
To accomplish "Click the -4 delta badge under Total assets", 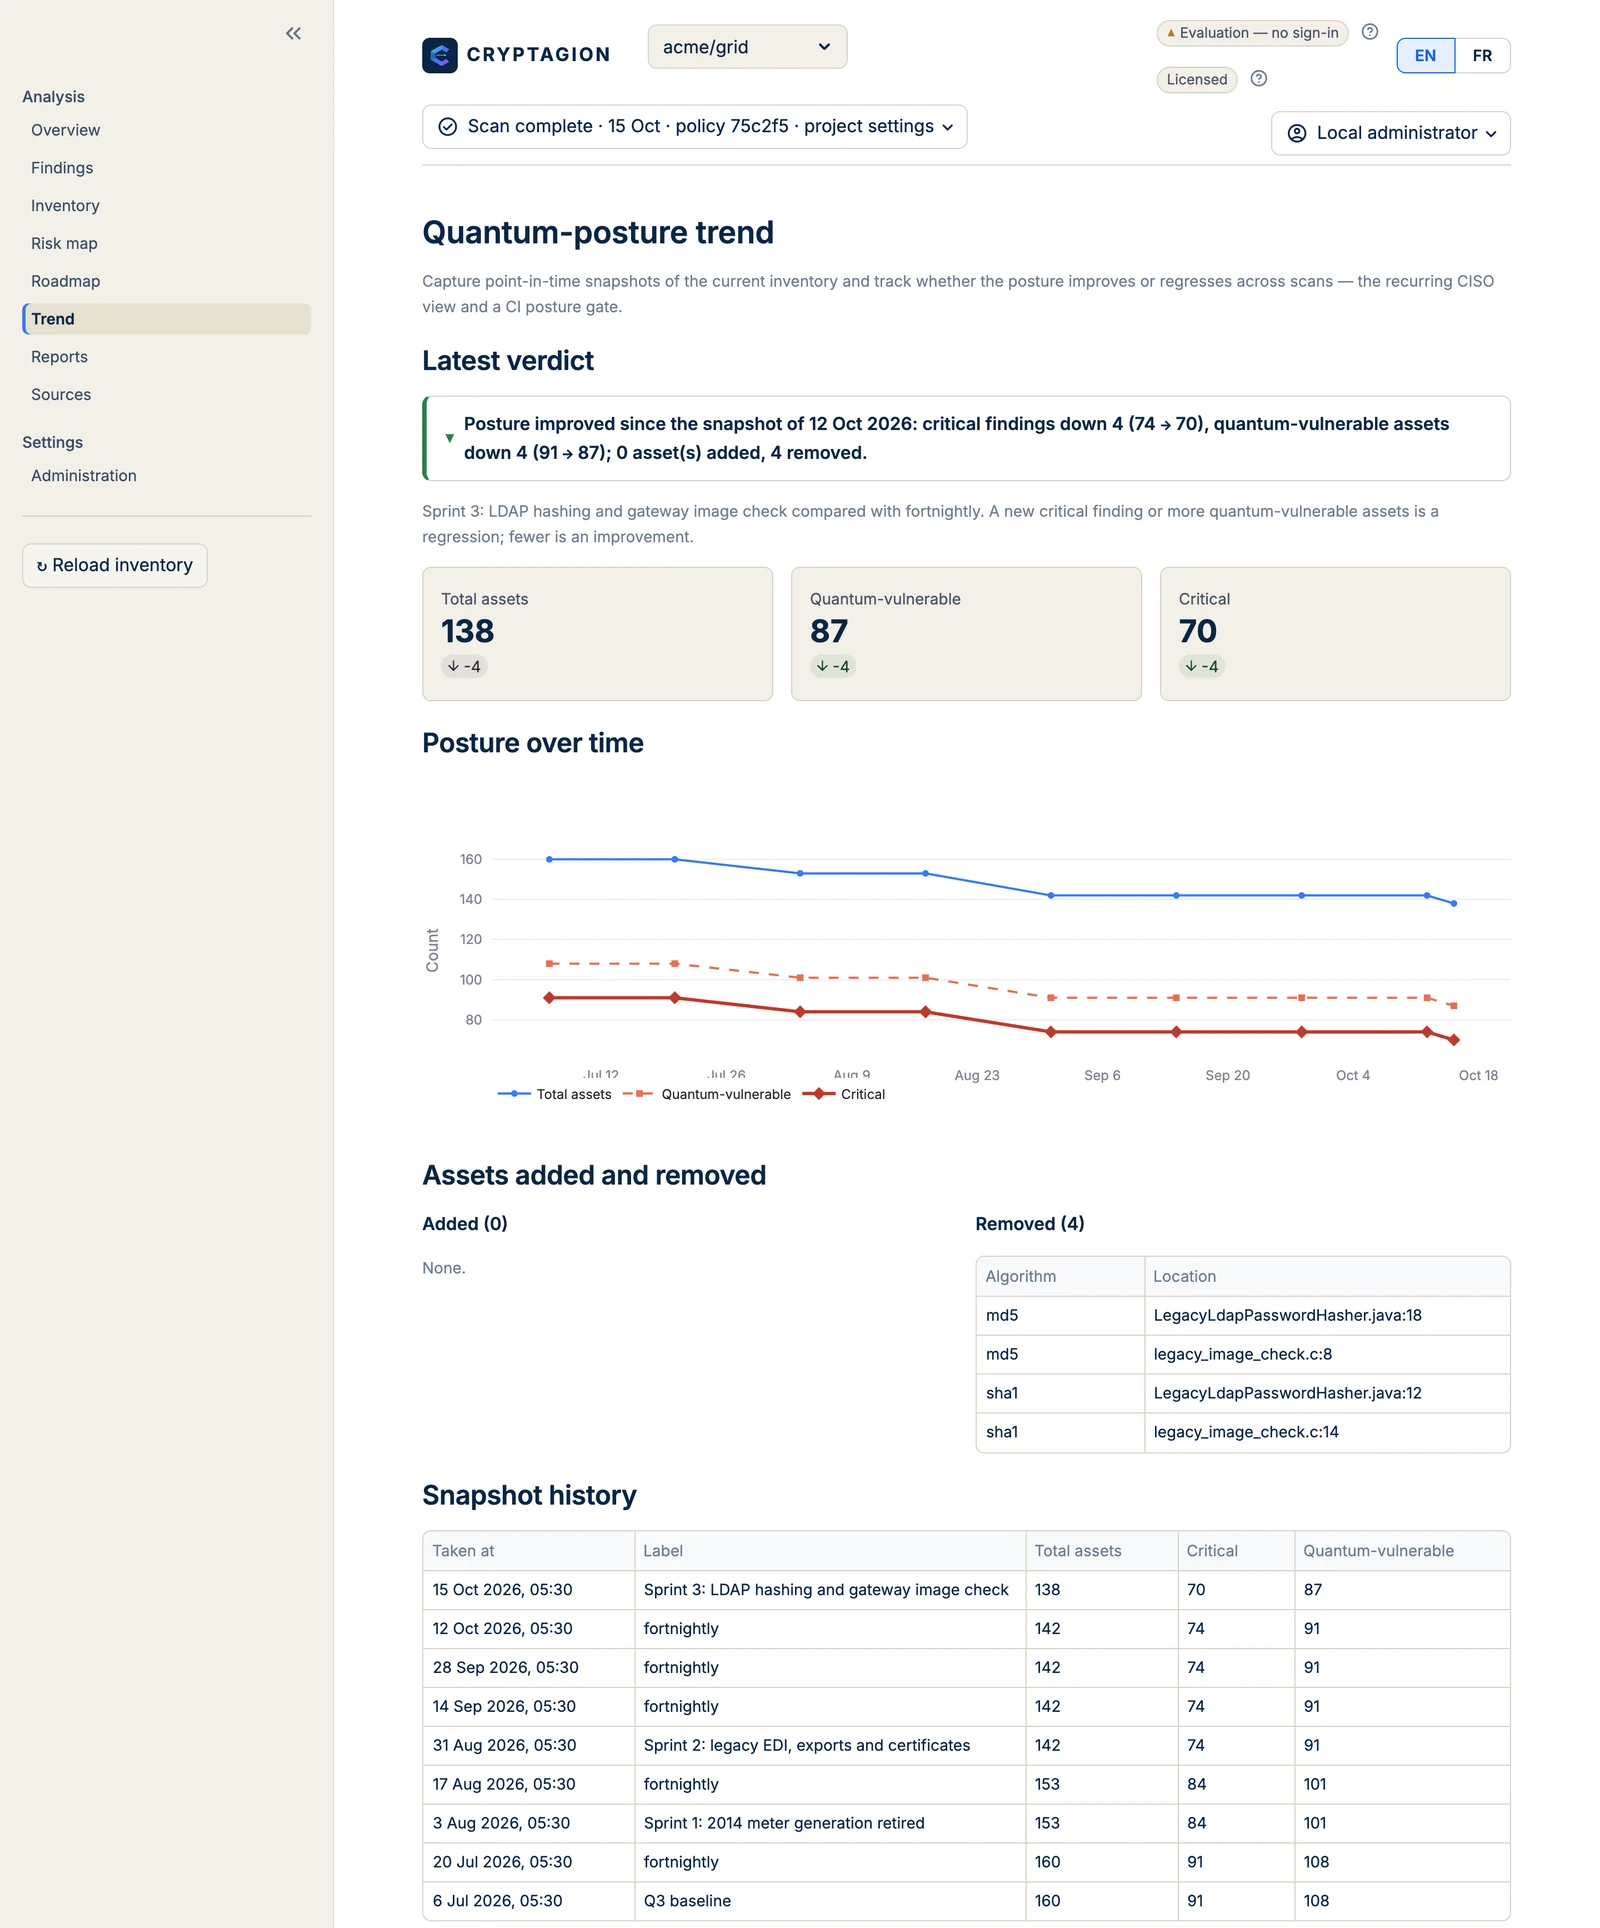I will [464, 666].
